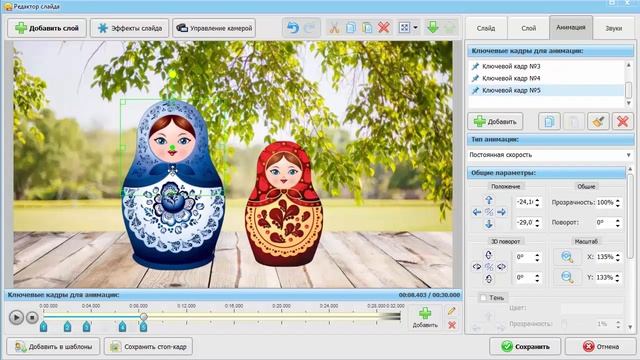This screenshot has width=640, height=360.
Task: Switch to the Слой tab
Action: pos(529,28)
